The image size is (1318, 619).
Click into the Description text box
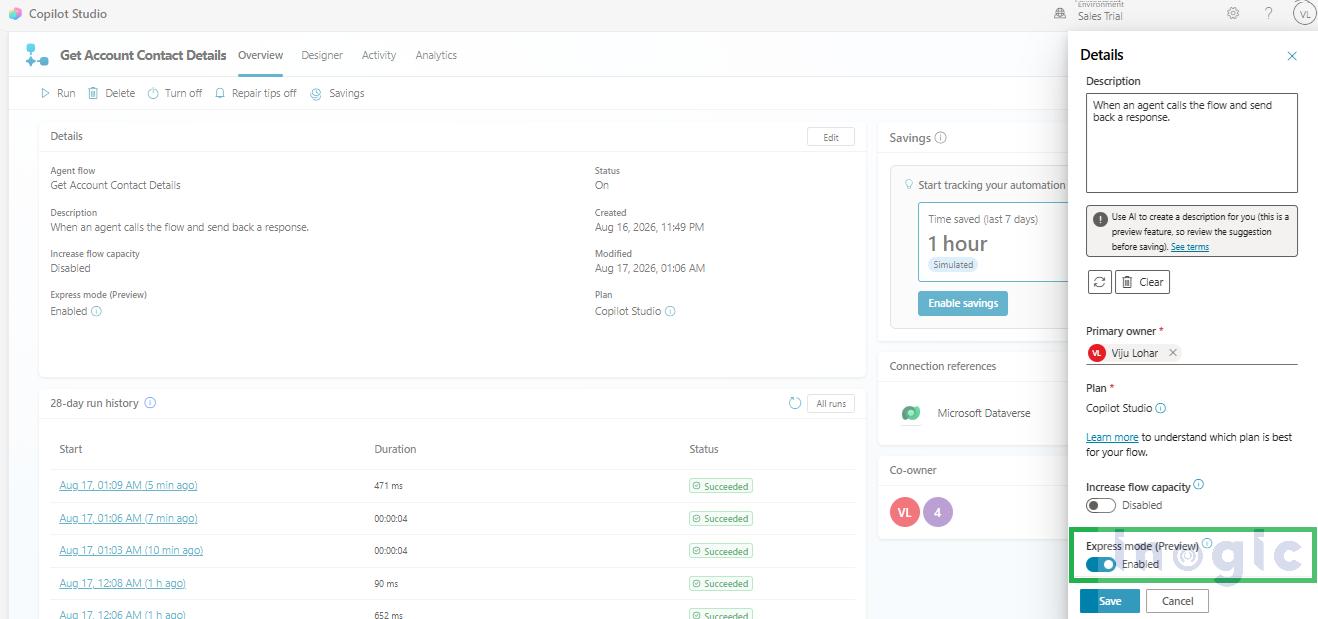coord(1192,142)
